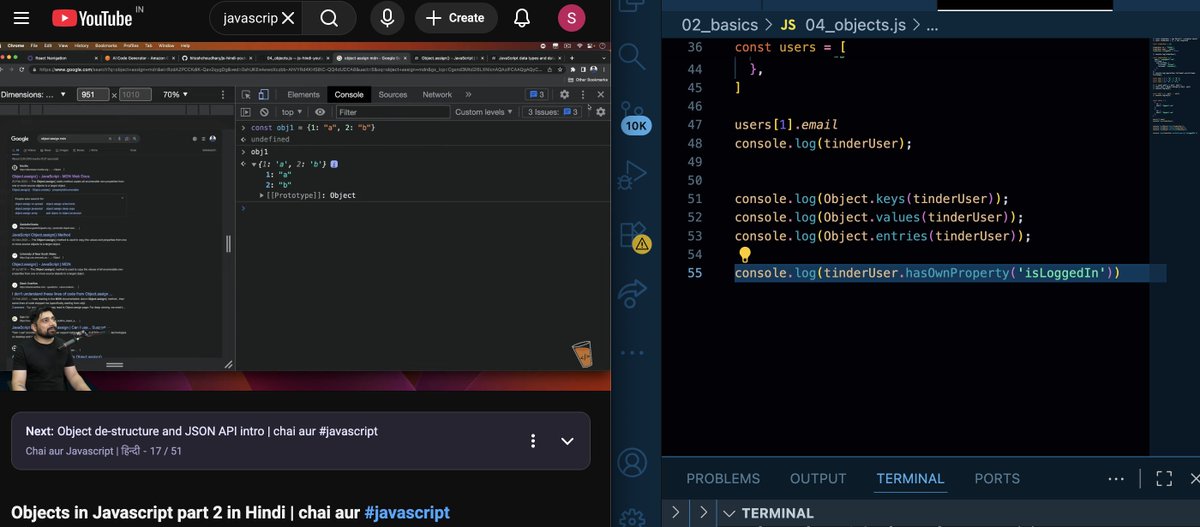Toggle live expression eye icon
1200x527 pixels.
tap(320, 112)
